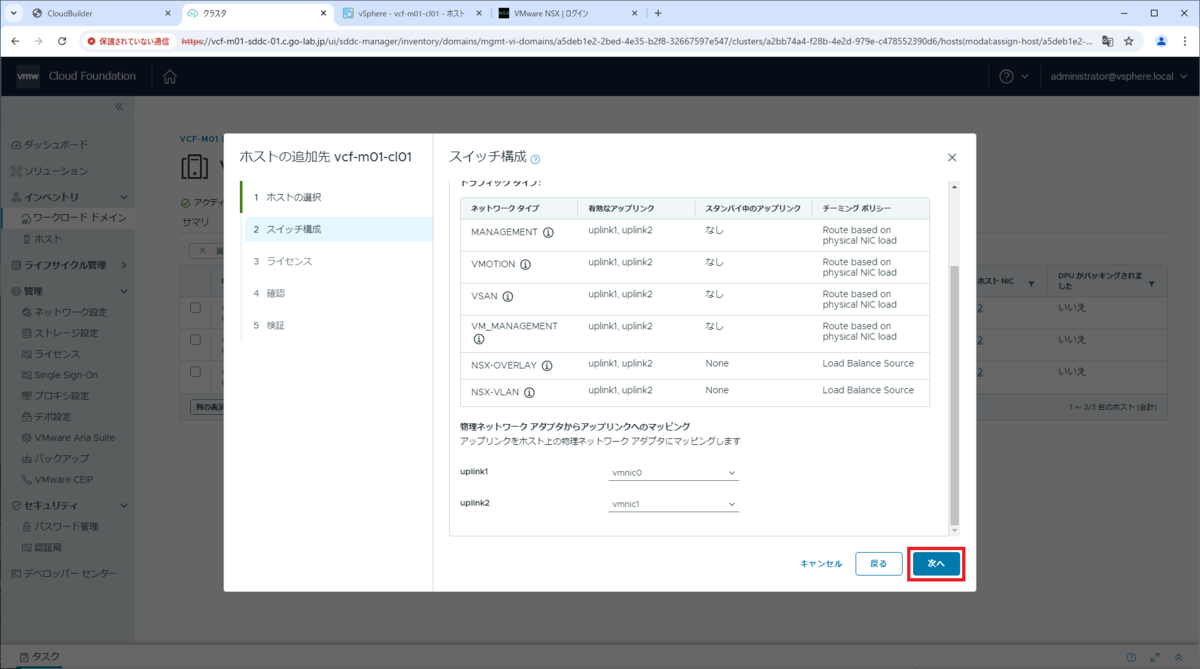1200x669 pixels.
Task: Open the uplink2 vmnic1 dropdown
Action: (x=673, y=505)
